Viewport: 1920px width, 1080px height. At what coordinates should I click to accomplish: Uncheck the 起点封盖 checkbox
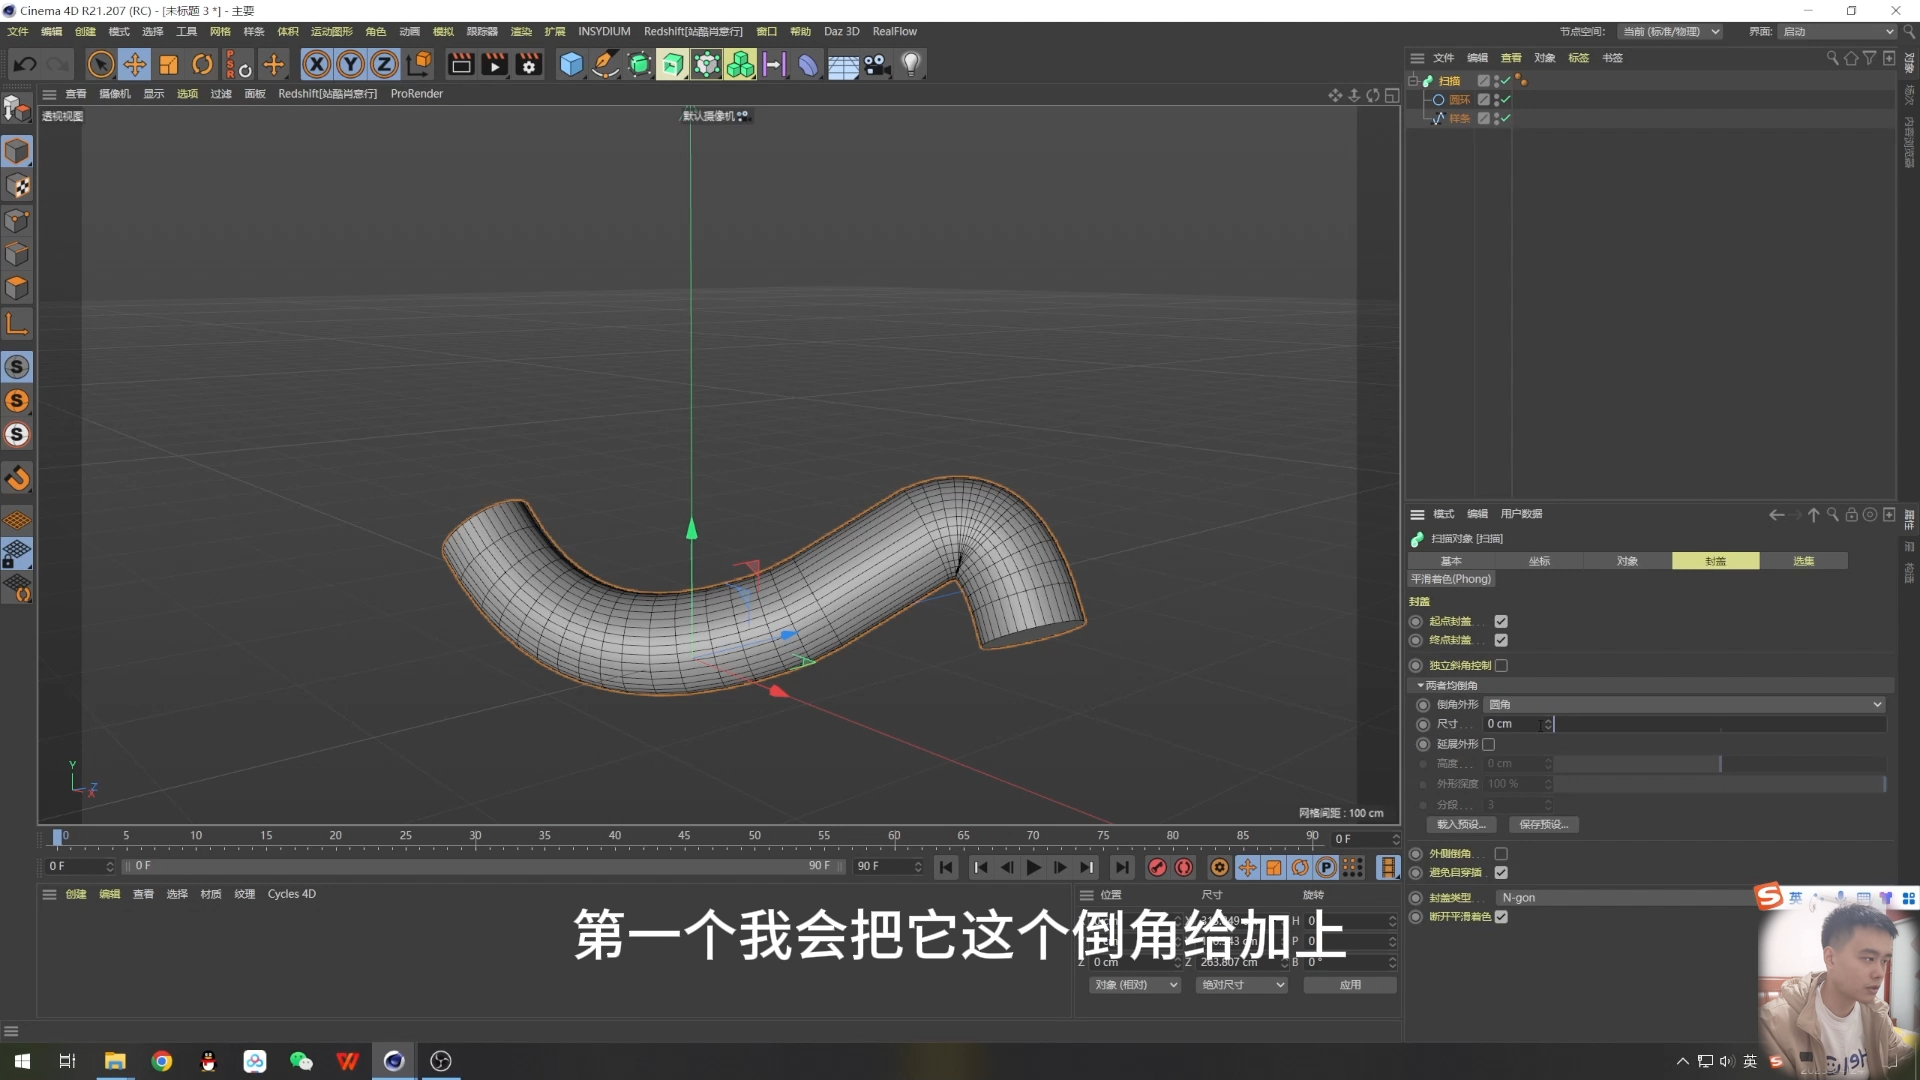(x=1501, y=621)
